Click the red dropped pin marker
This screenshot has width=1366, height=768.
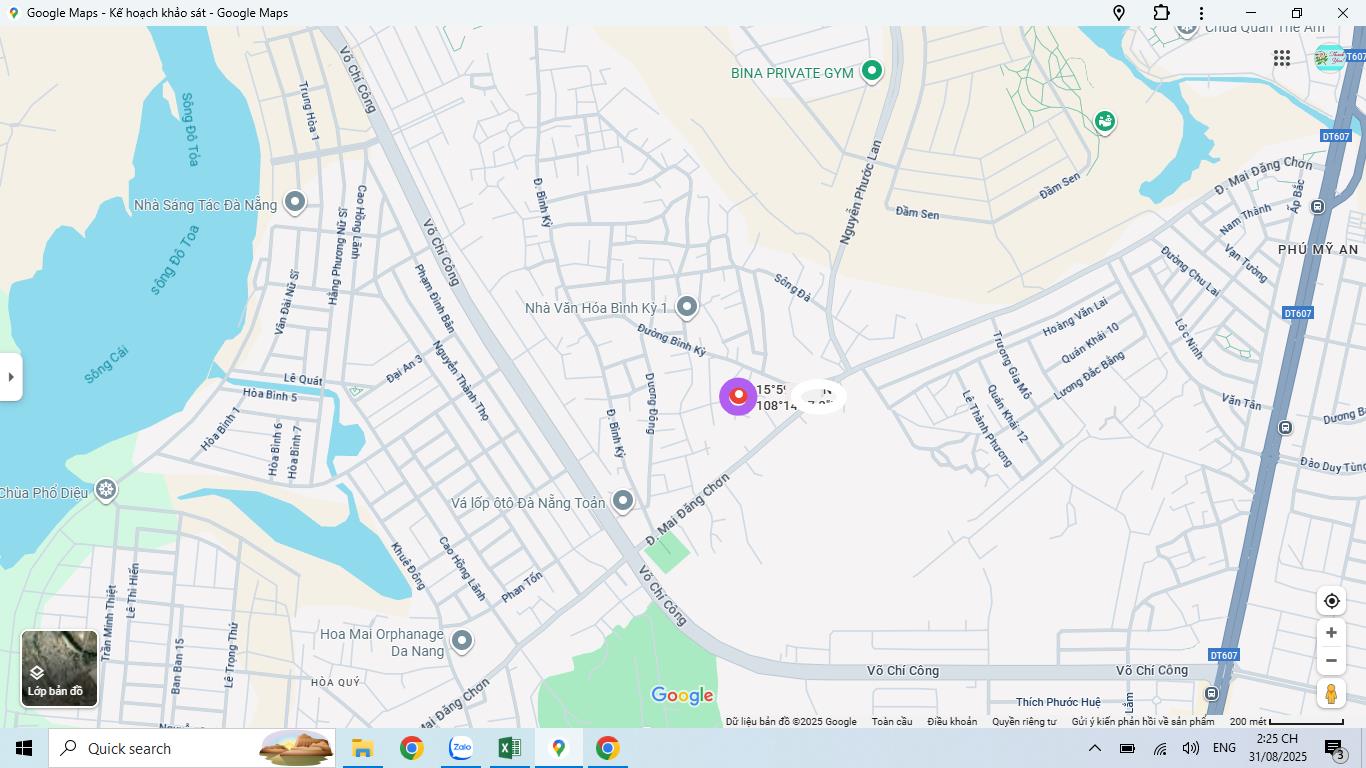tap(738, 396)
